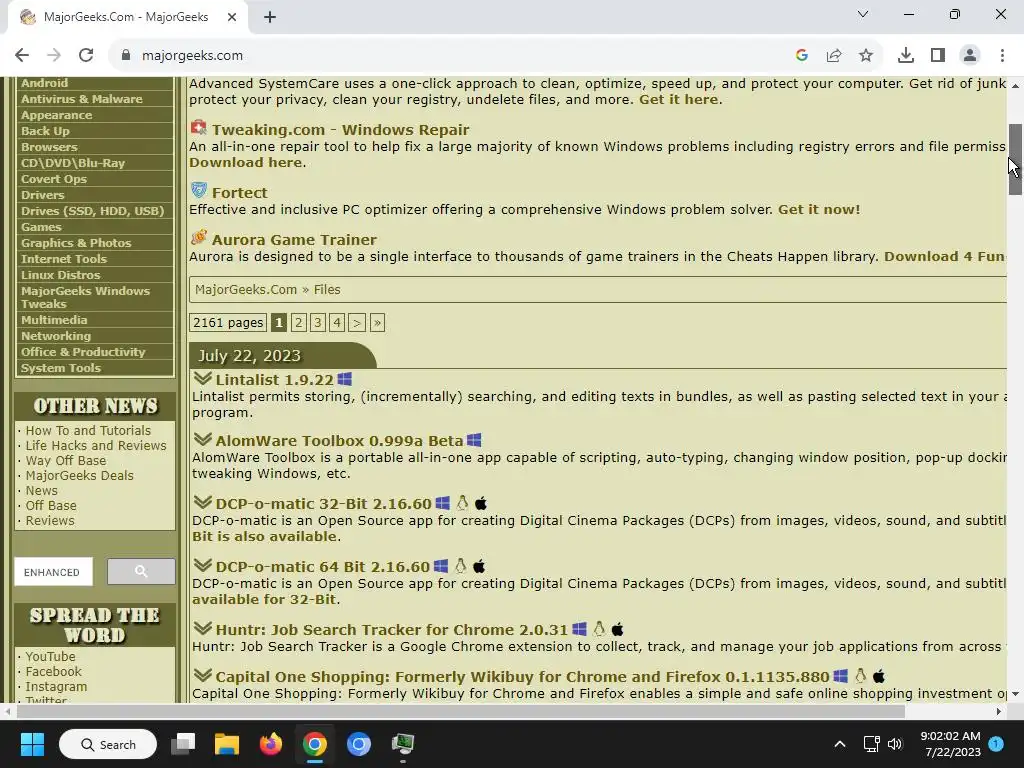Image resolution: width=1024 pixels, height=768 pixels.
Task: Open the Drivers category
Action: click(x=42, y=195)
